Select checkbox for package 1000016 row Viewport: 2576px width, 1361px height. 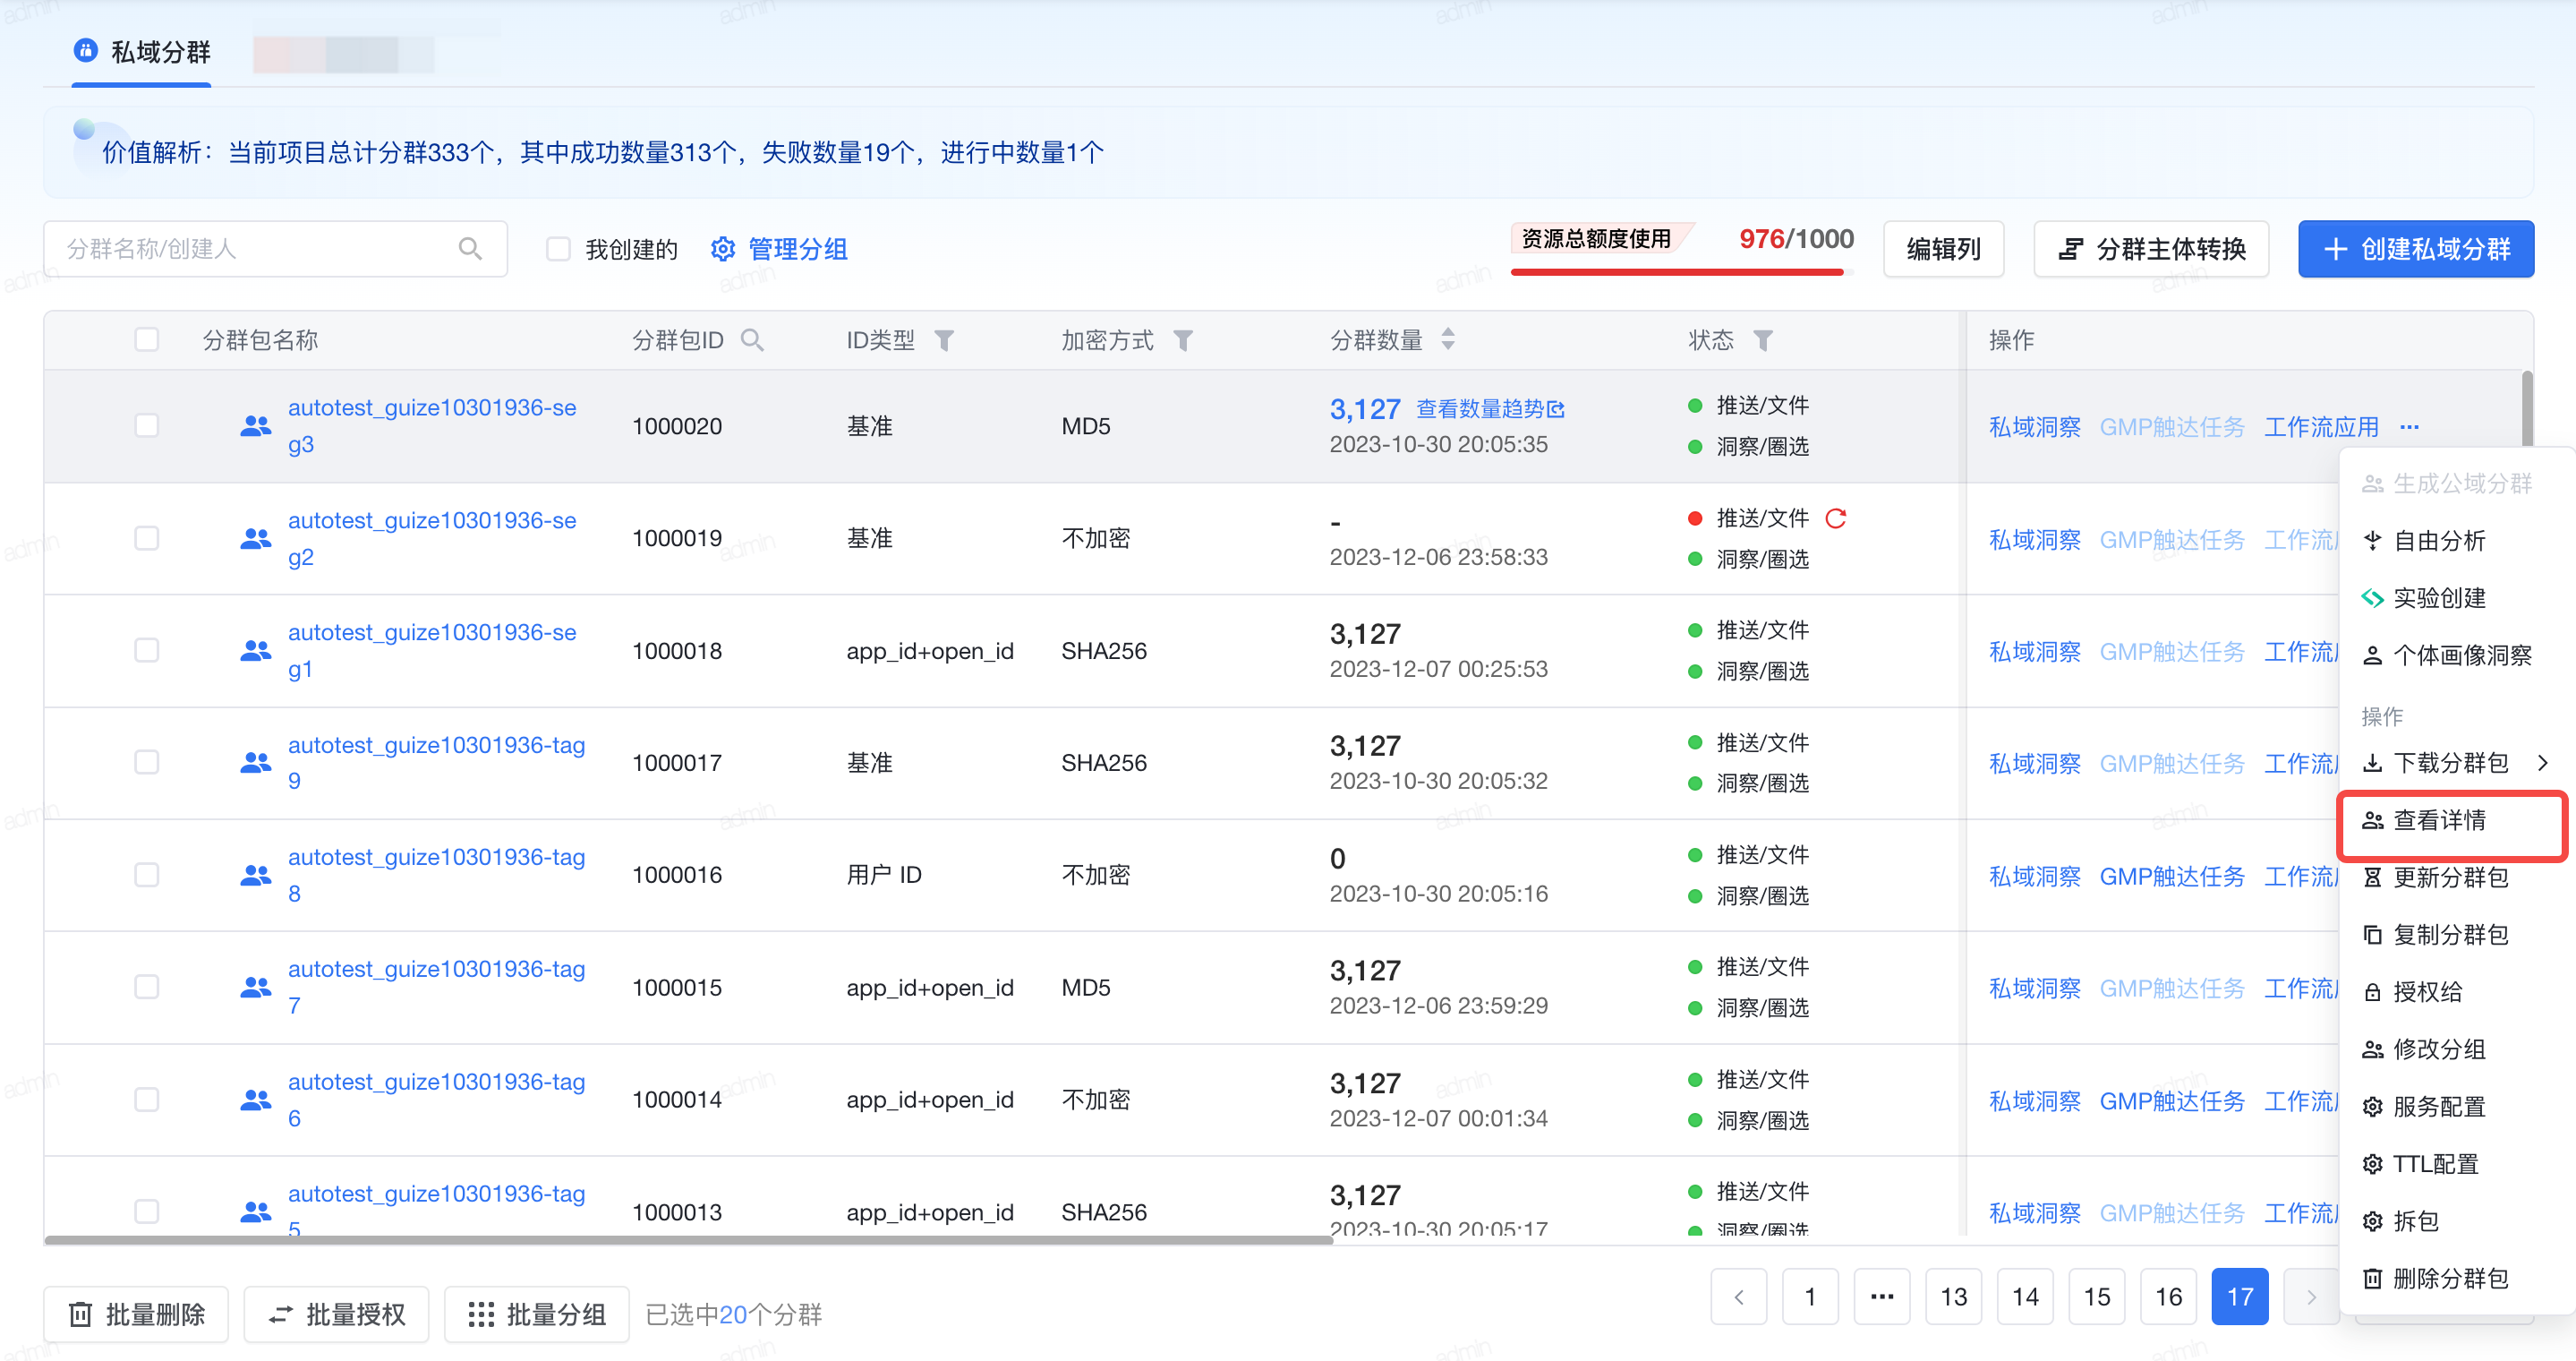click(147, 875)
